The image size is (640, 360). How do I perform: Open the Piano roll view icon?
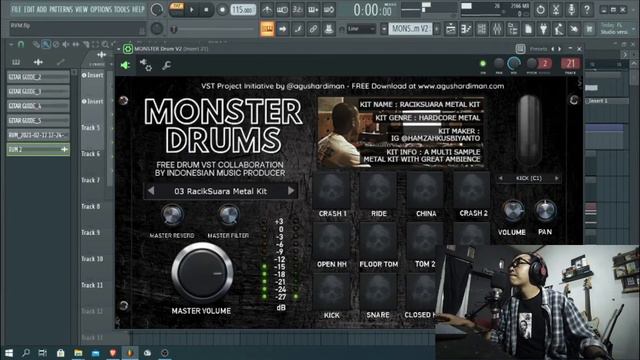point(466,29)
